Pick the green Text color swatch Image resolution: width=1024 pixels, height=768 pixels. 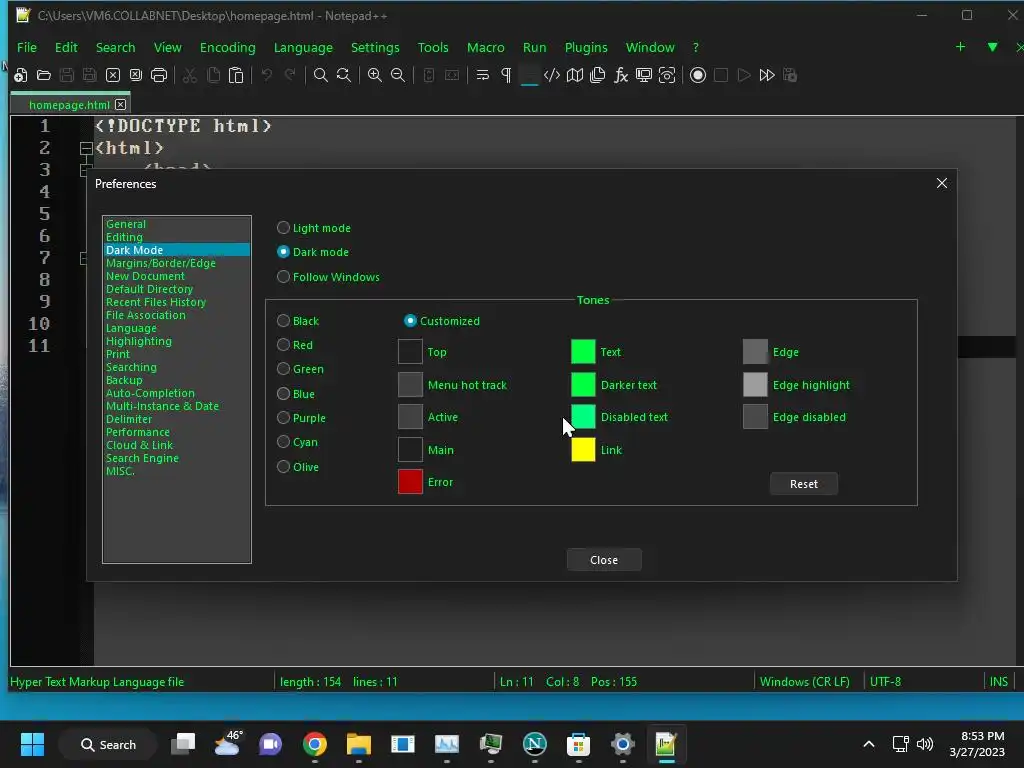pos(583,351)
